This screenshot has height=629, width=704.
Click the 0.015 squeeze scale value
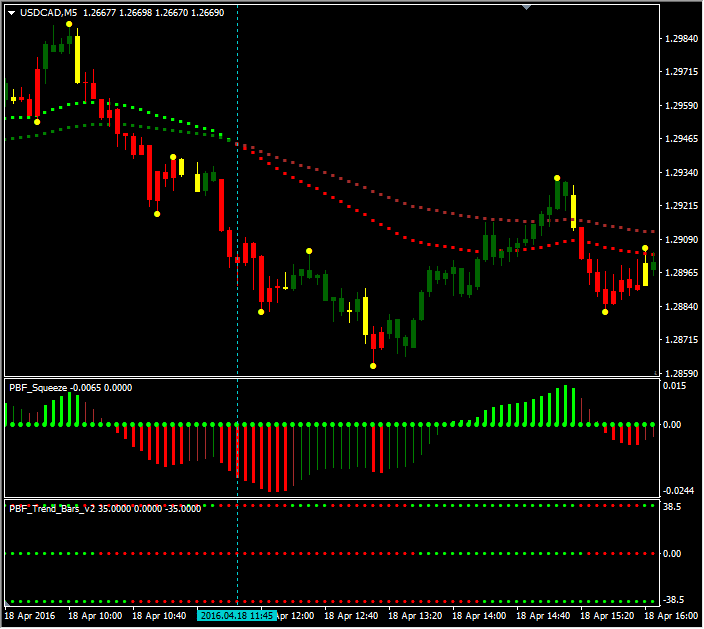pyautogui.click(x=674, y=386)
